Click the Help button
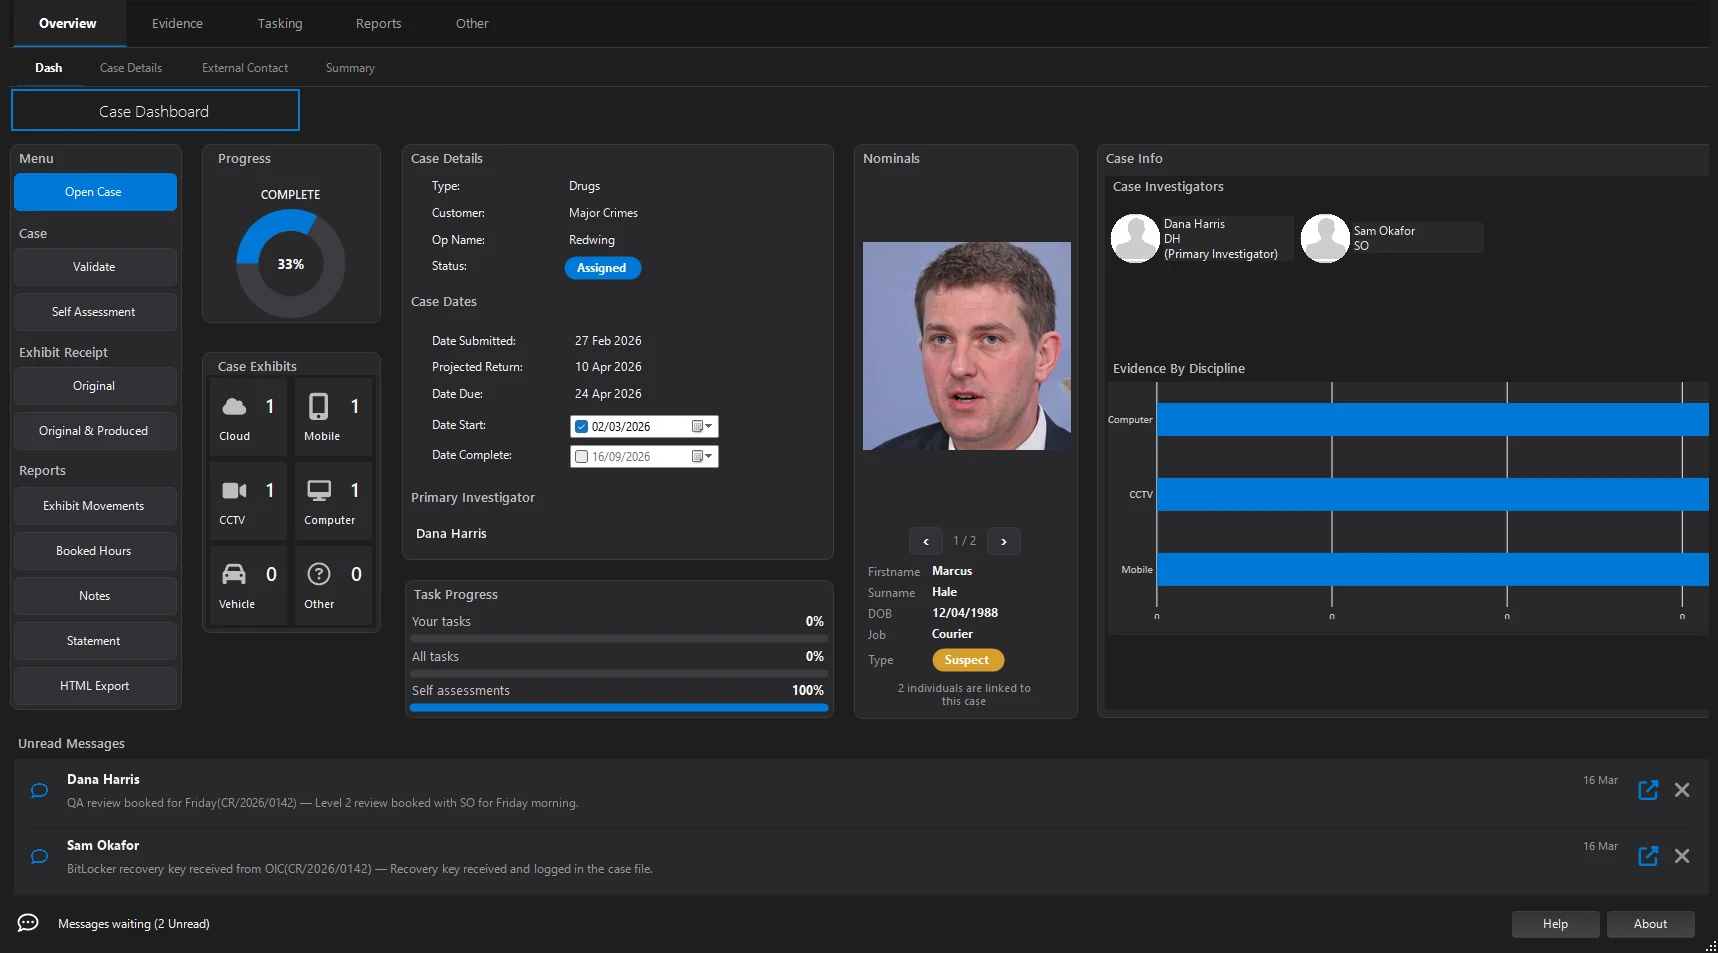The height and width of the screenshot is (953, 1718). (1555, 924)
